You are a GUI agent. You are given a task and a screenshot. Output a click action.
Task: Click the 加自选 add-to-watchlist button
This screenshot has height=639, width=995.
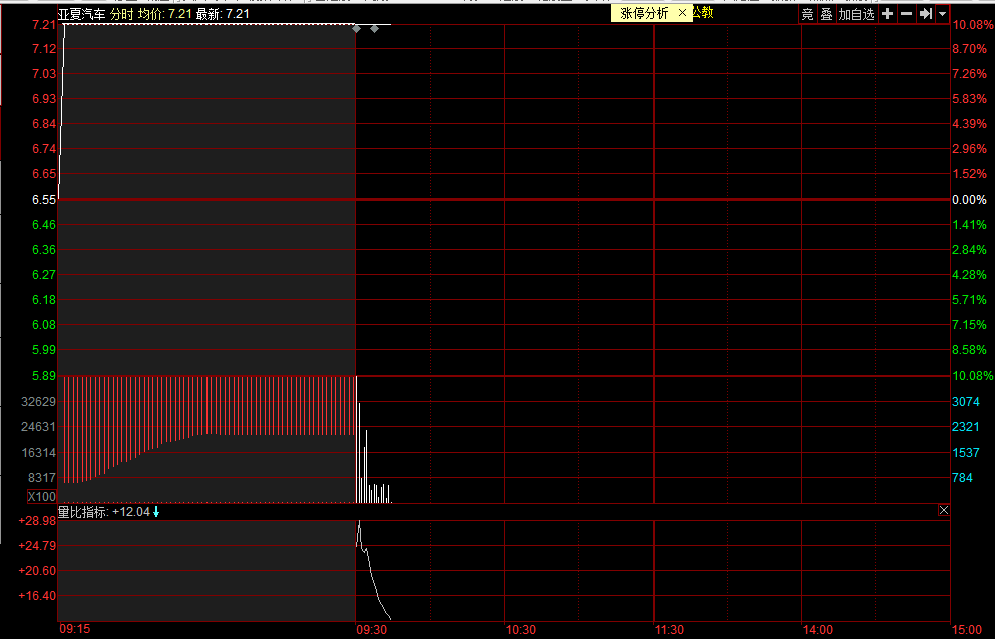click(856, 14)
